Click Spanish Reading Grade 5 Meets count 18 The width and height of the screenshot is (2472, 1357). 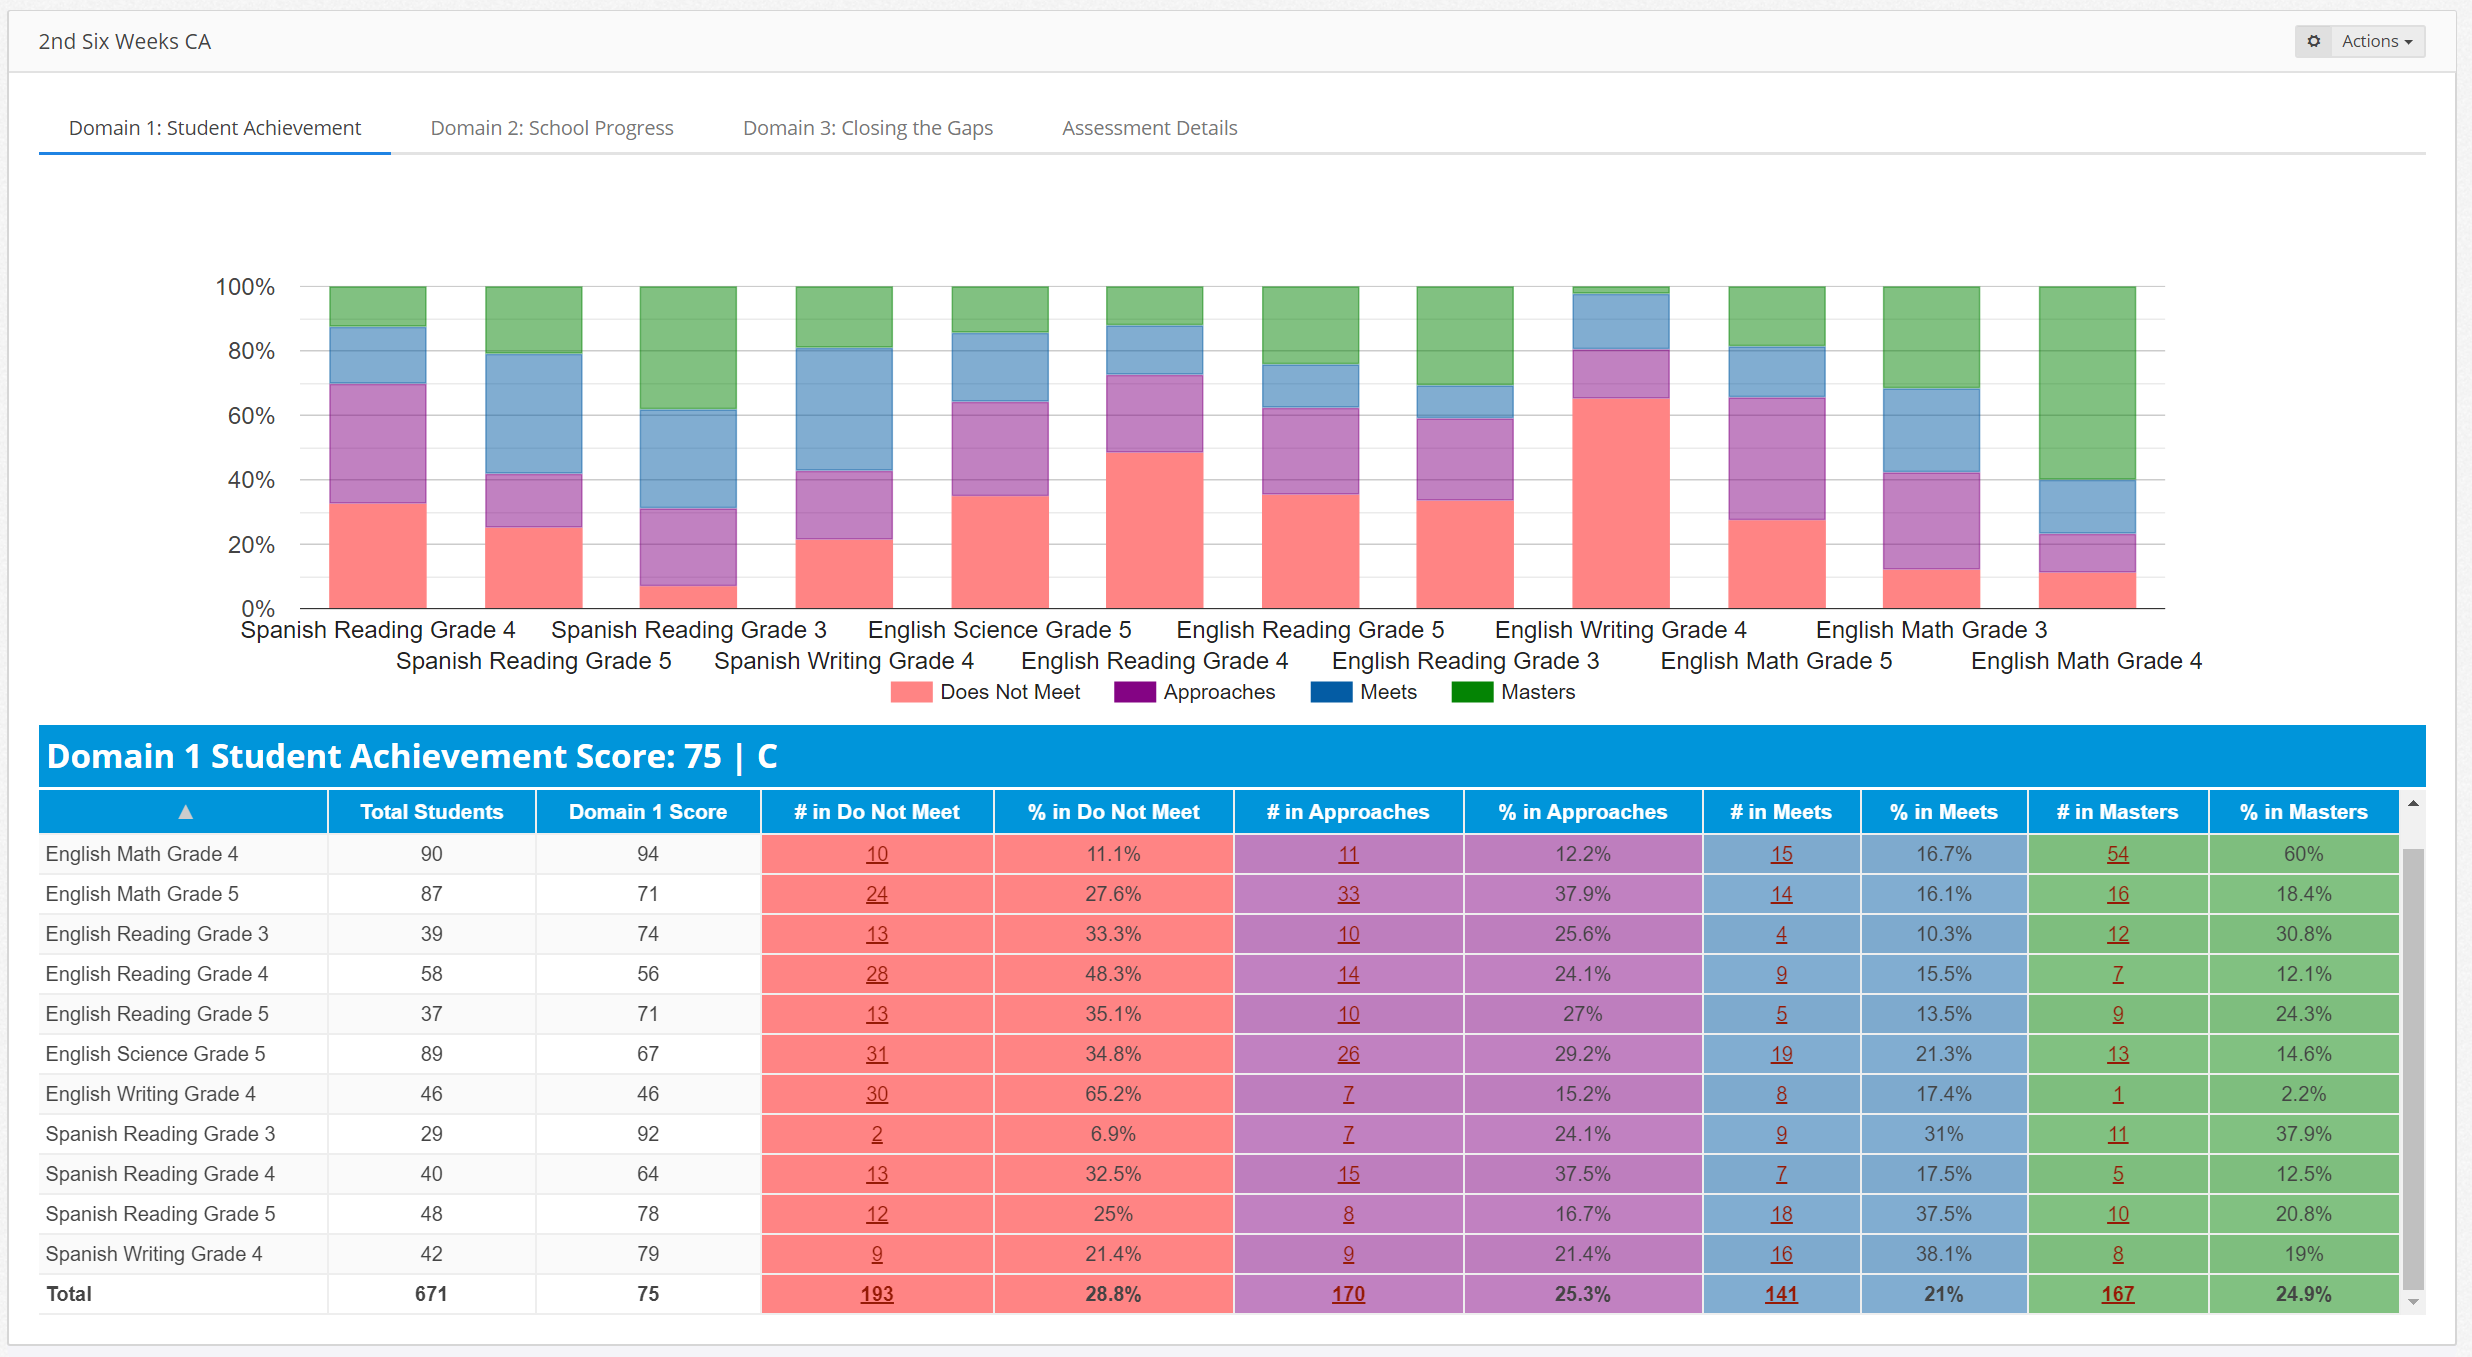point(1781,1214)
